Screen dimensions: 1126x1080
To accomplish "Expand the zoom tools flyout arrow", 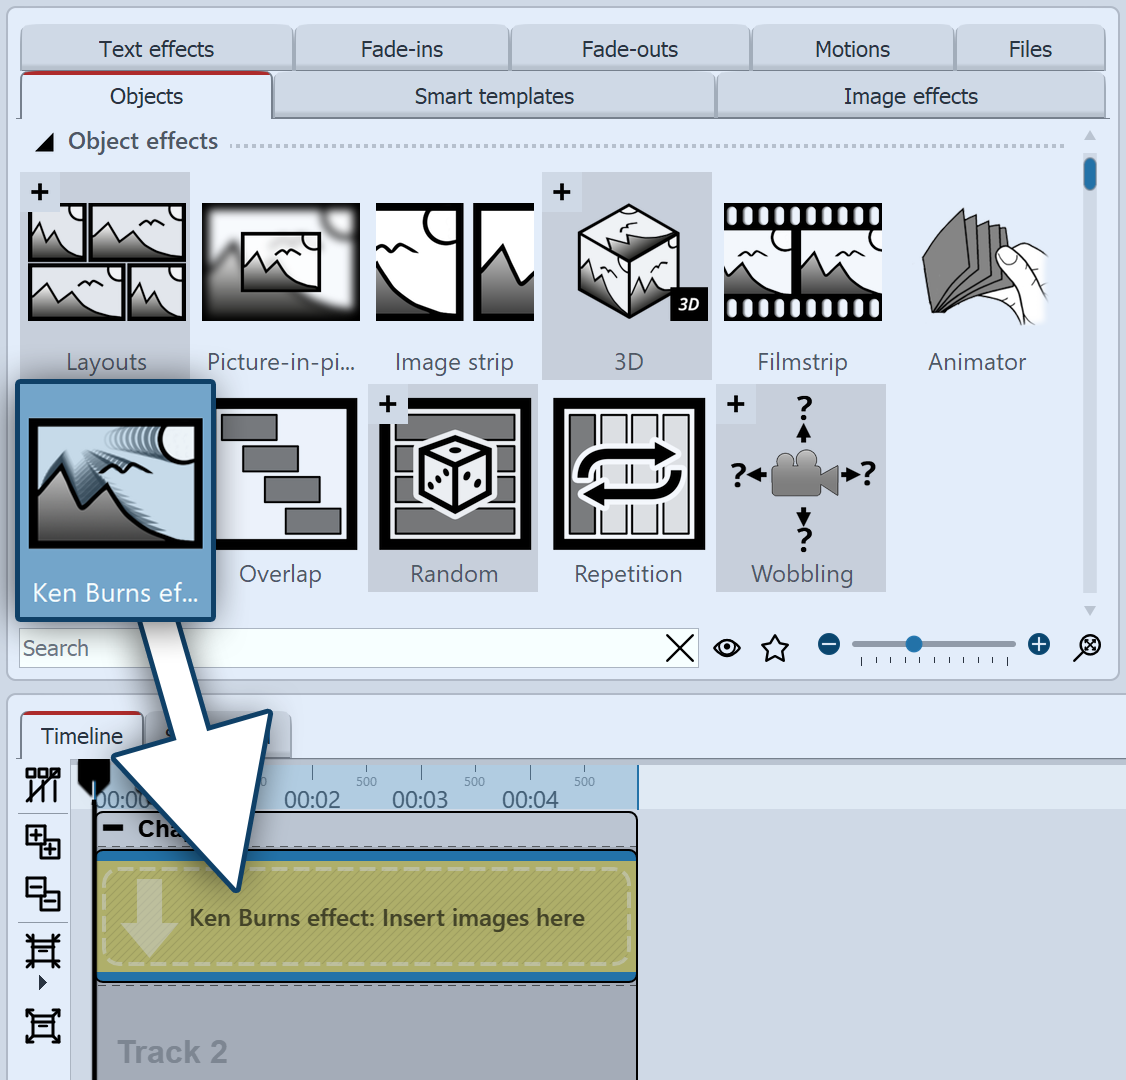I will click(x=42, y=982).
